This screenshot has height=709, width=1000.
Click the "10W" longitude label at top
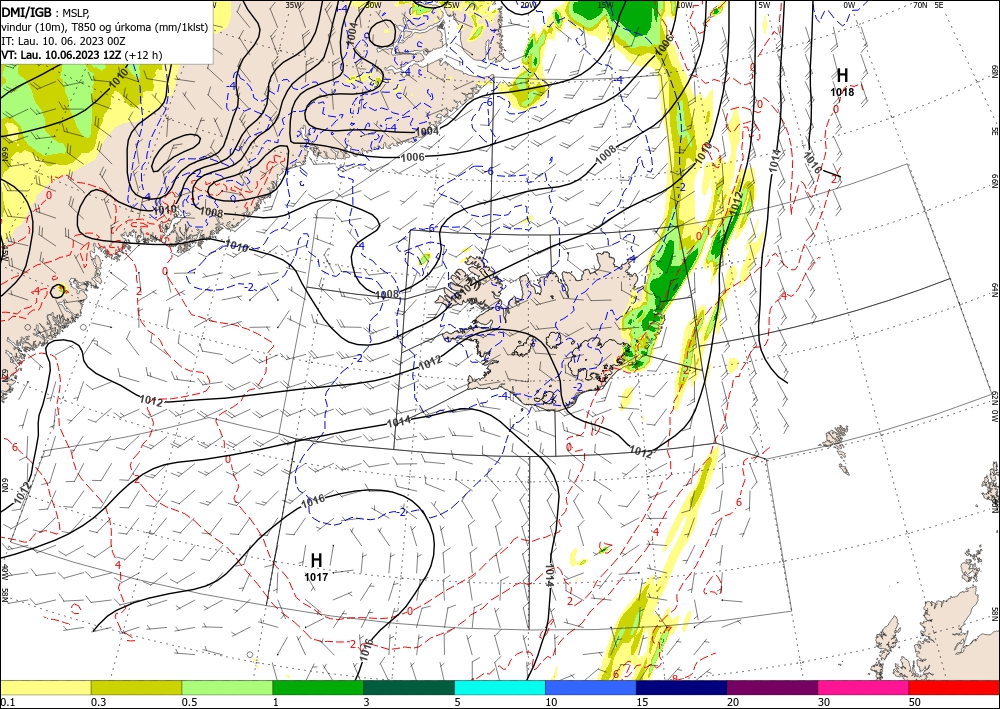684,5
